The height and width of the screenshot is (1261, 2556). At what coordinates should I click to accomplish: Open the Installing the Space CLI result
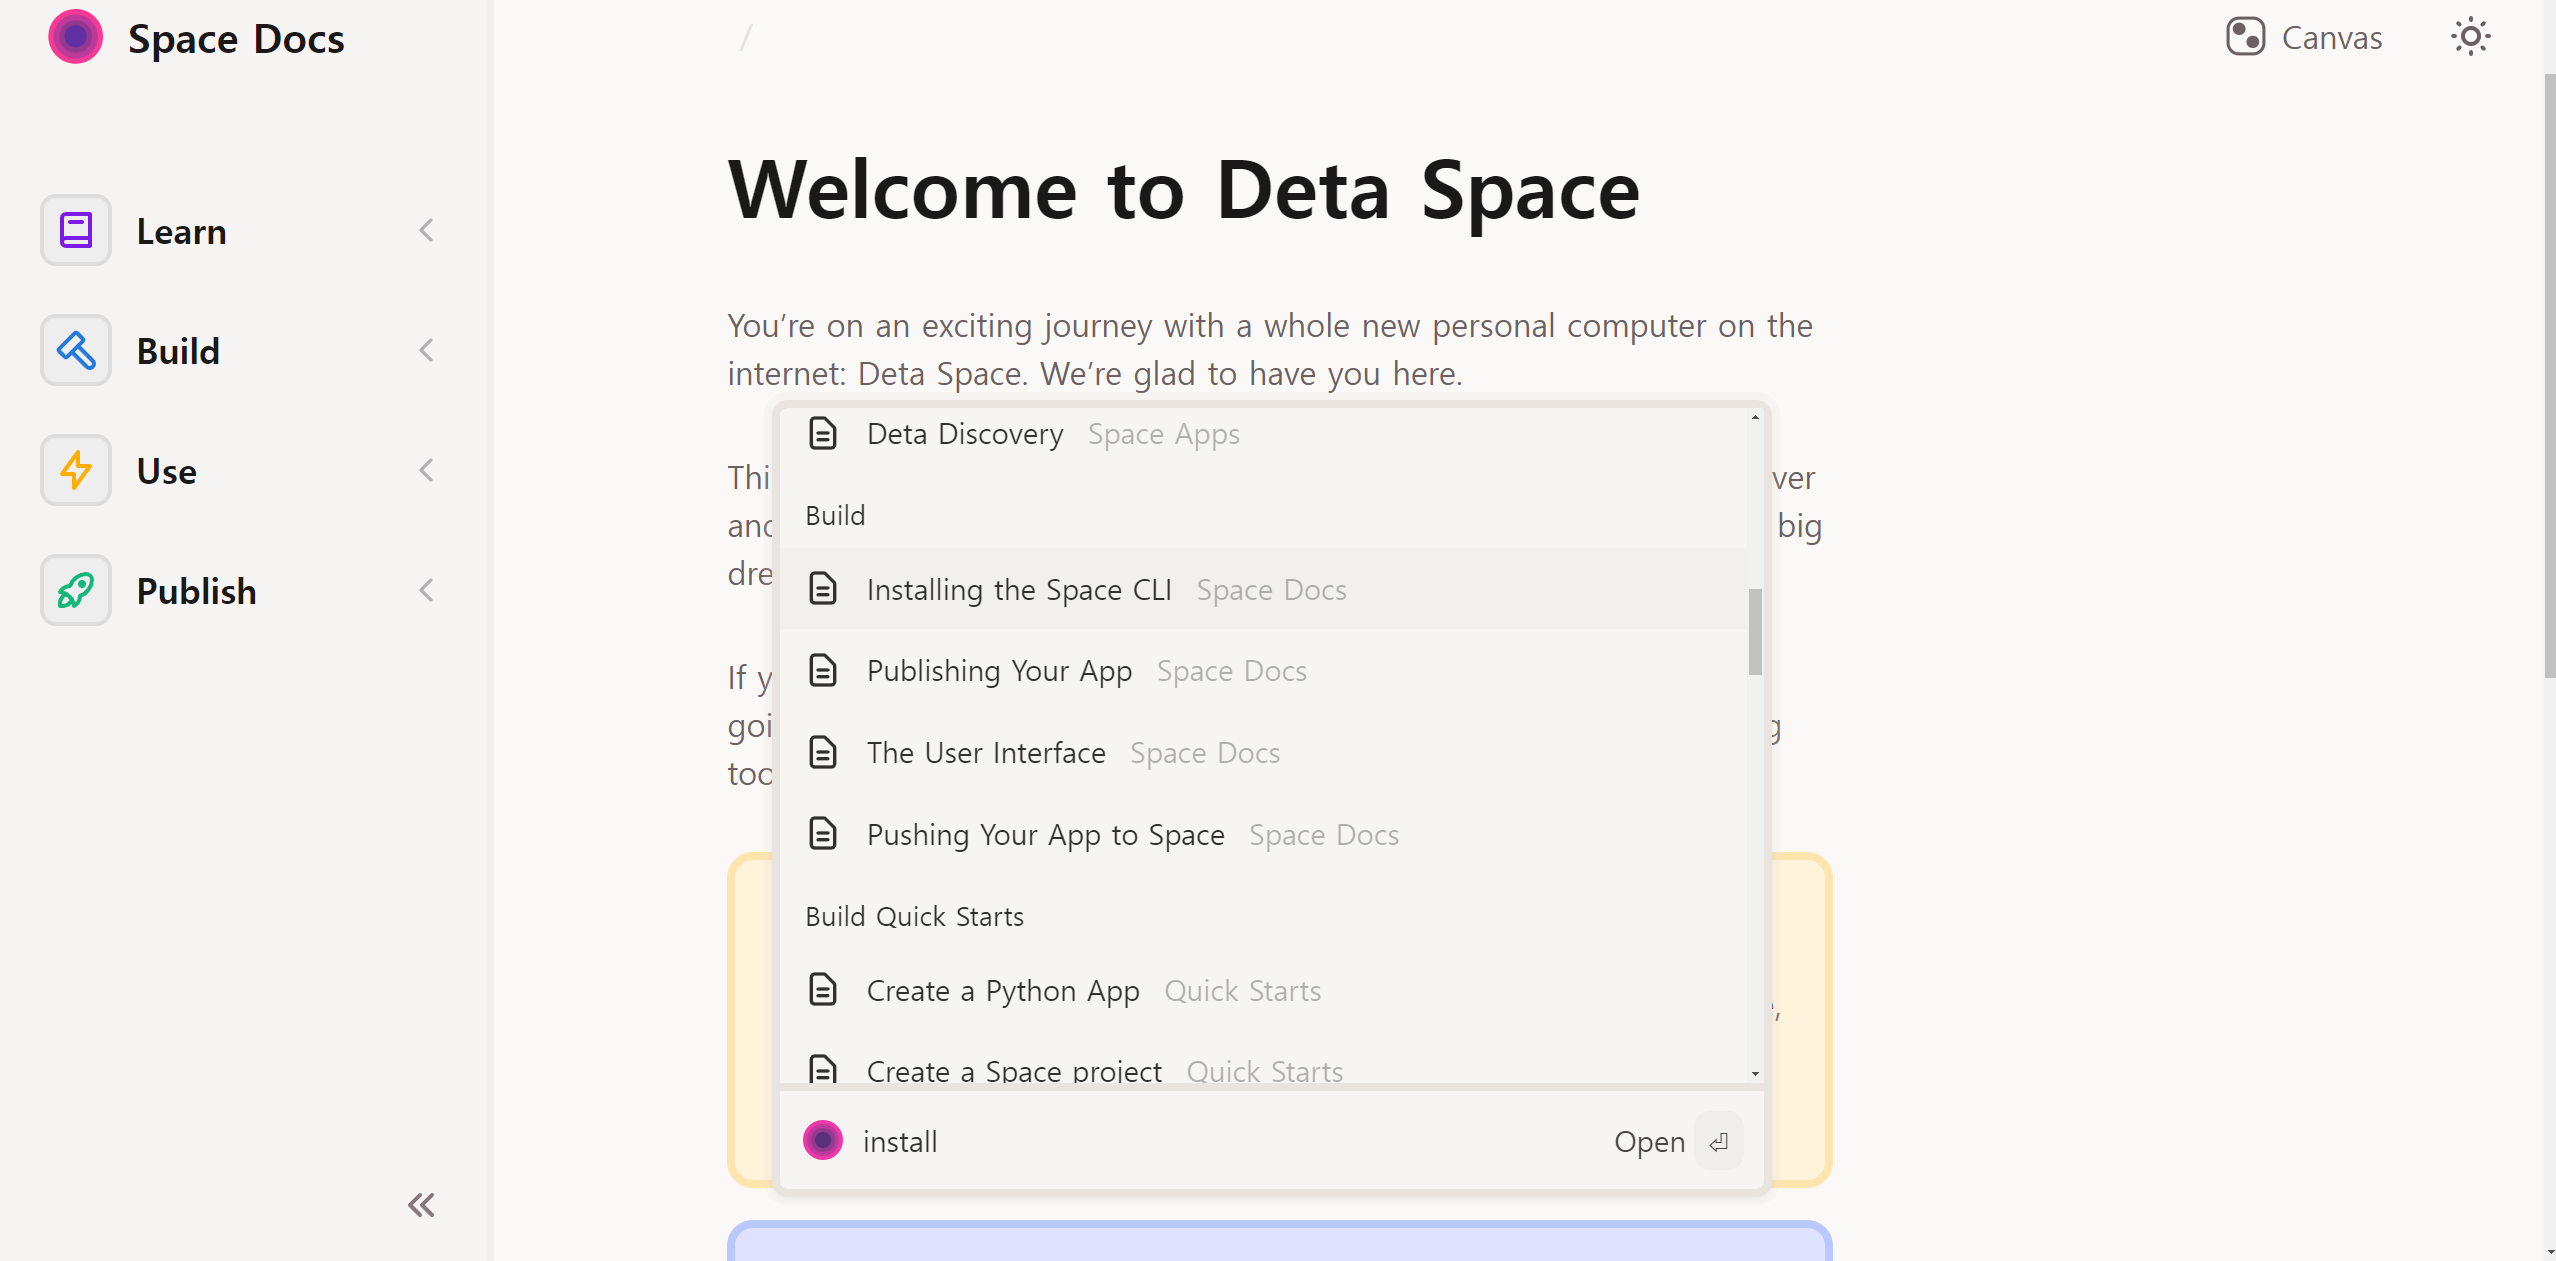pos(1019,590)
